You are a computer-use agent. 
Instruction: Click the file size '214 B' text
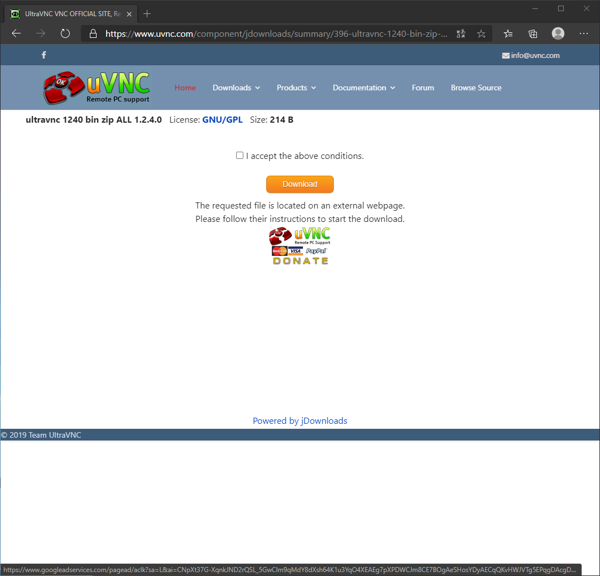click(x=282, y=120)
